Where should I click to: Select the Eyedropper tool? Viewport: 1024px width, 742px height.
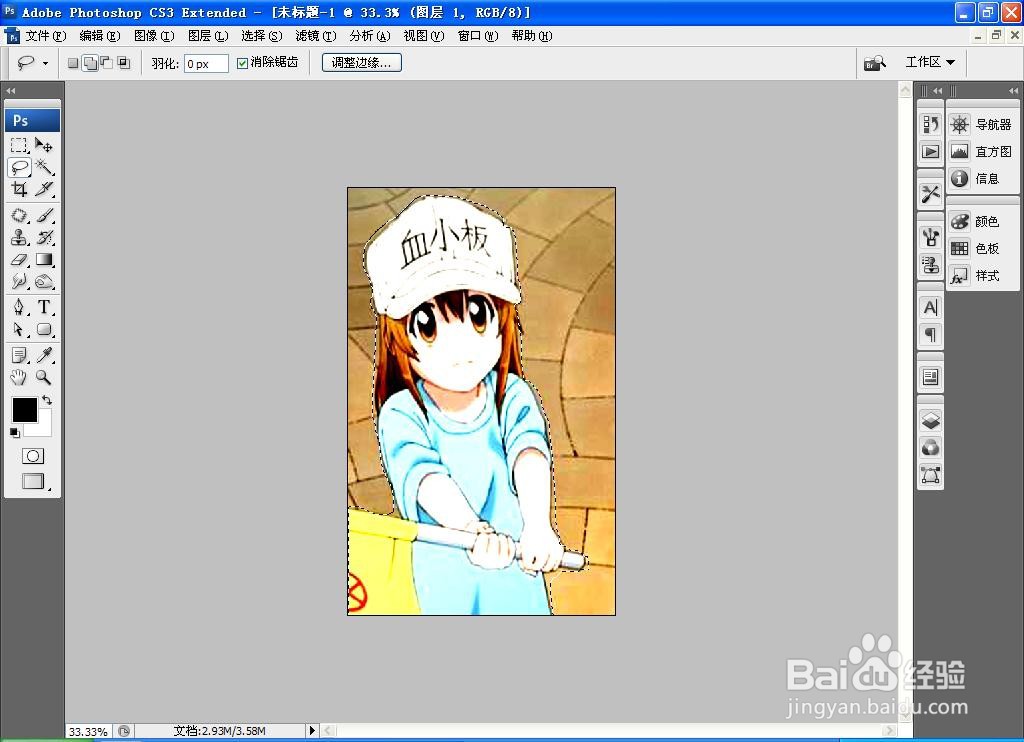(x=44, y=355)
